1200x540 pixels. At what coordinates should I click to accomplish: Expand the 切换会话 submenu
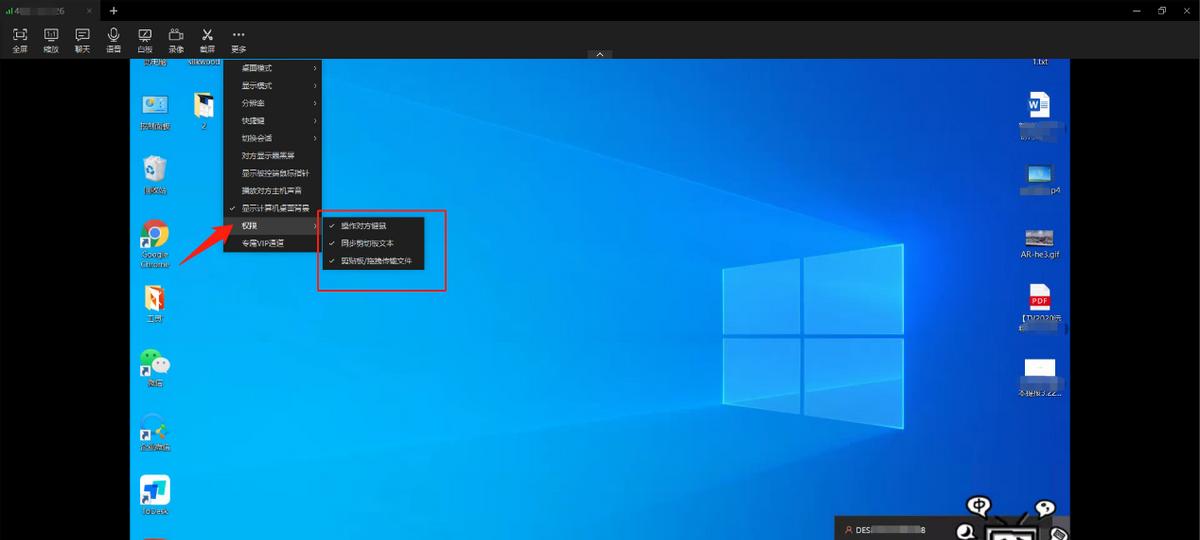[272, 138]
